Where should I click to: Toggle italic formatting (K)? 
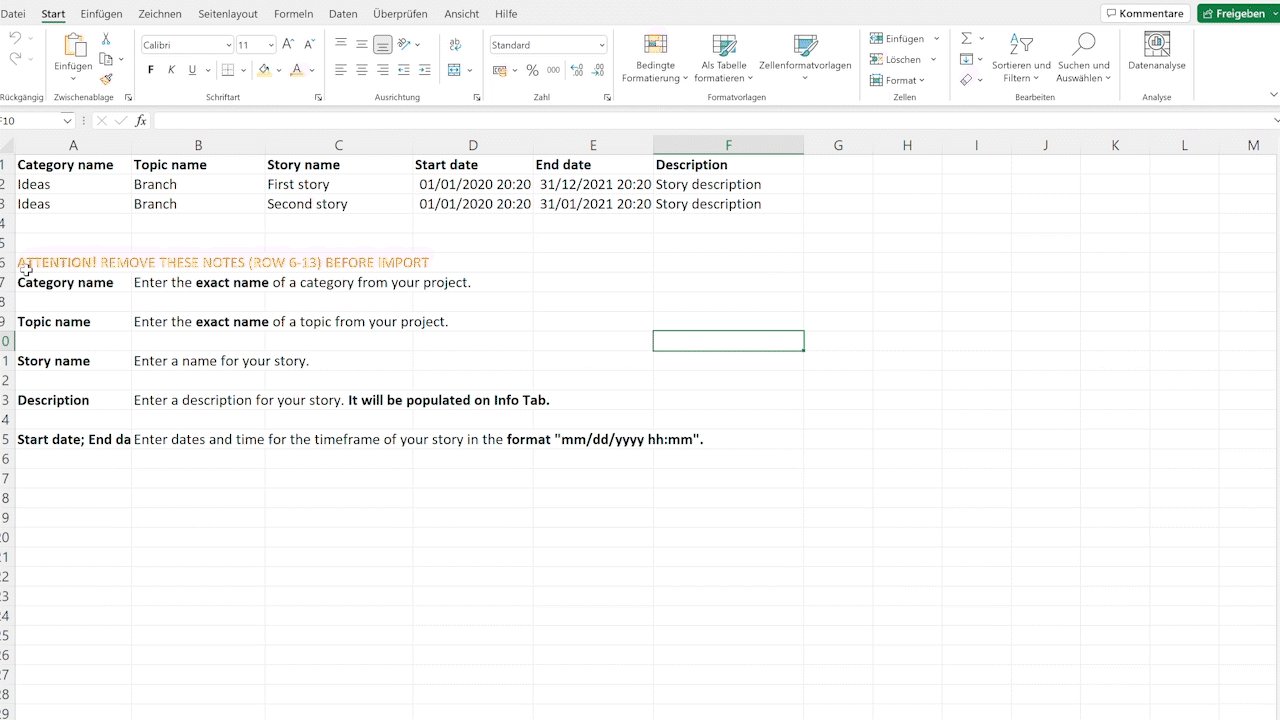click(x=171, y=70)
